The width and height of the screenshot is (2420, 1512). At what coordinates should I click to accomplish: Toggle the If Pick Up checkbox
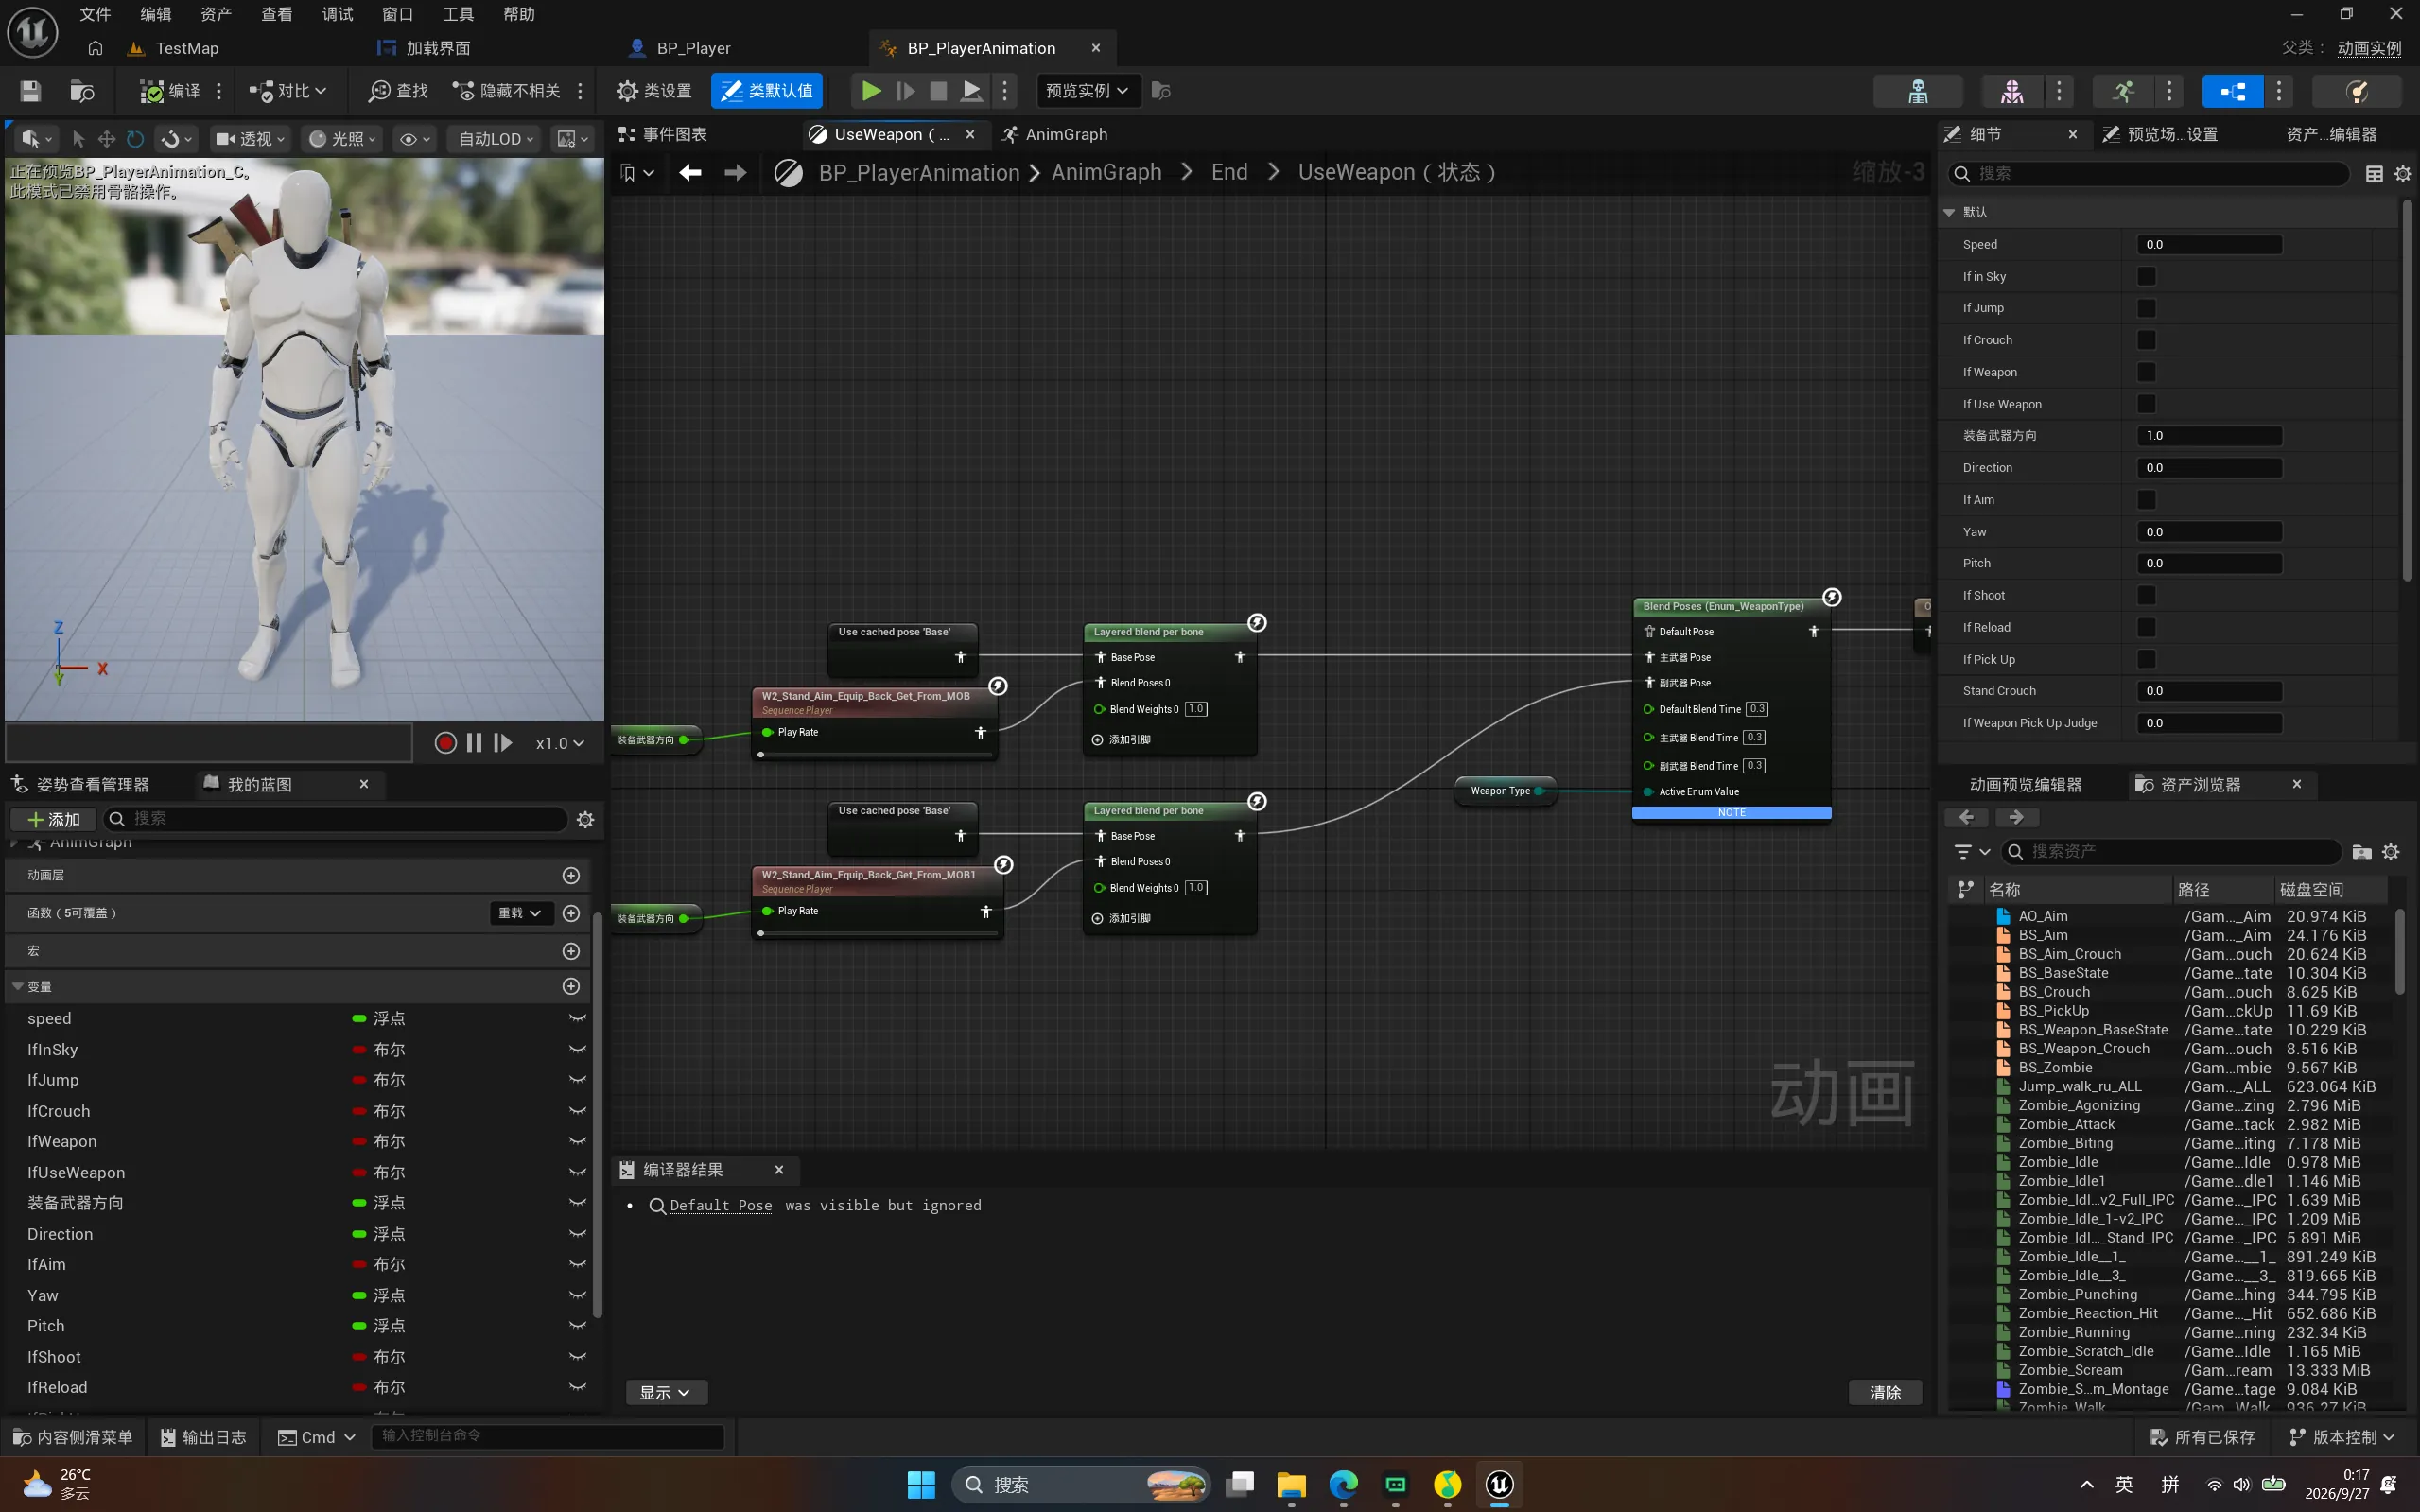[2147, 659]
